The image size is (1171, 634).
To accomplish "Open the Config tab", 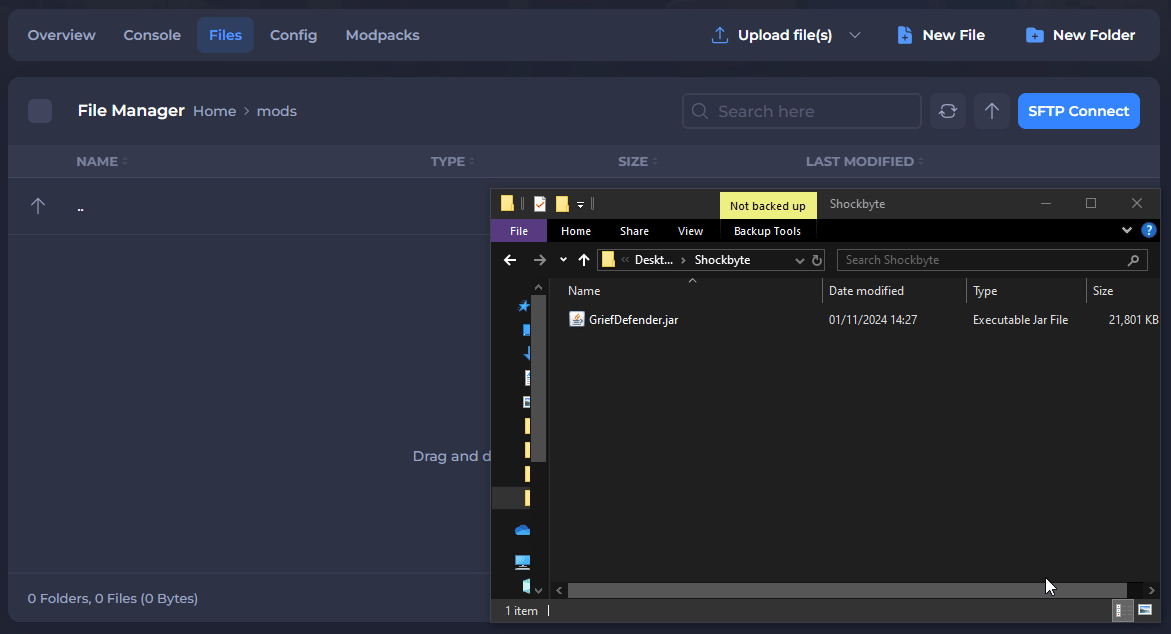I will [293, 35].
